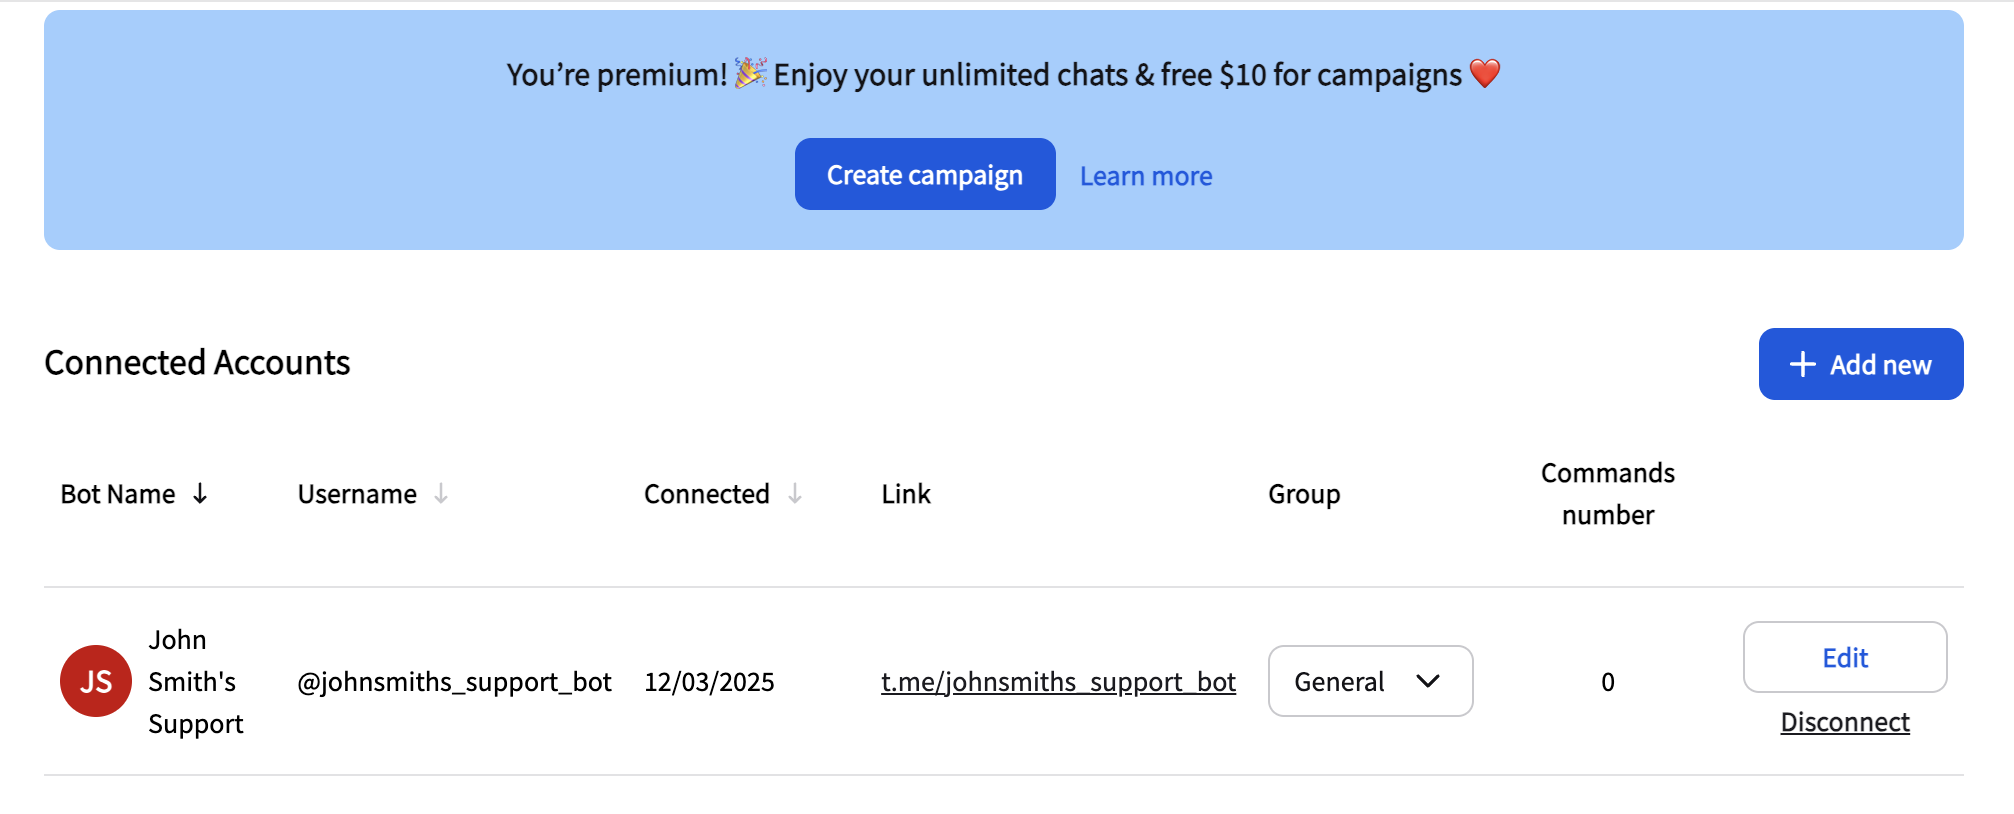Image resolution: width=2014 pixels, height=814 pixels.
Task: Open the General group dropdown
Action: coord(1370,681)
